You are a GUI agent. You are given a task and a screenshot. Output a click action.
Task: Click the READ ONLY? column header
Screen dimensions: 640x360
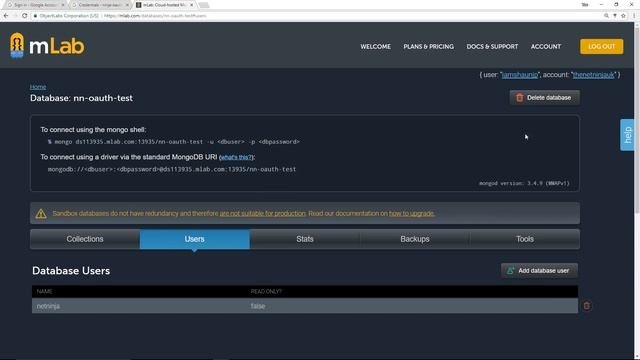(266, 291)
